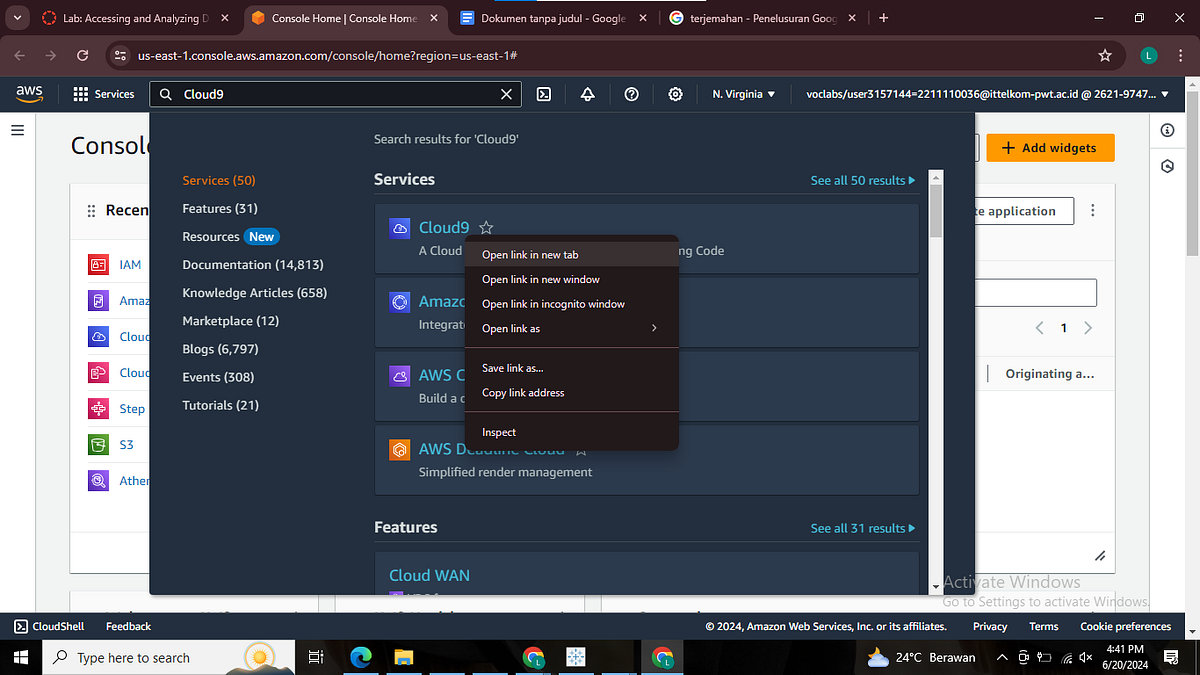Open the IAM service icon
This screenshot has height=675, width=1200.
click(x=98, y=264)
